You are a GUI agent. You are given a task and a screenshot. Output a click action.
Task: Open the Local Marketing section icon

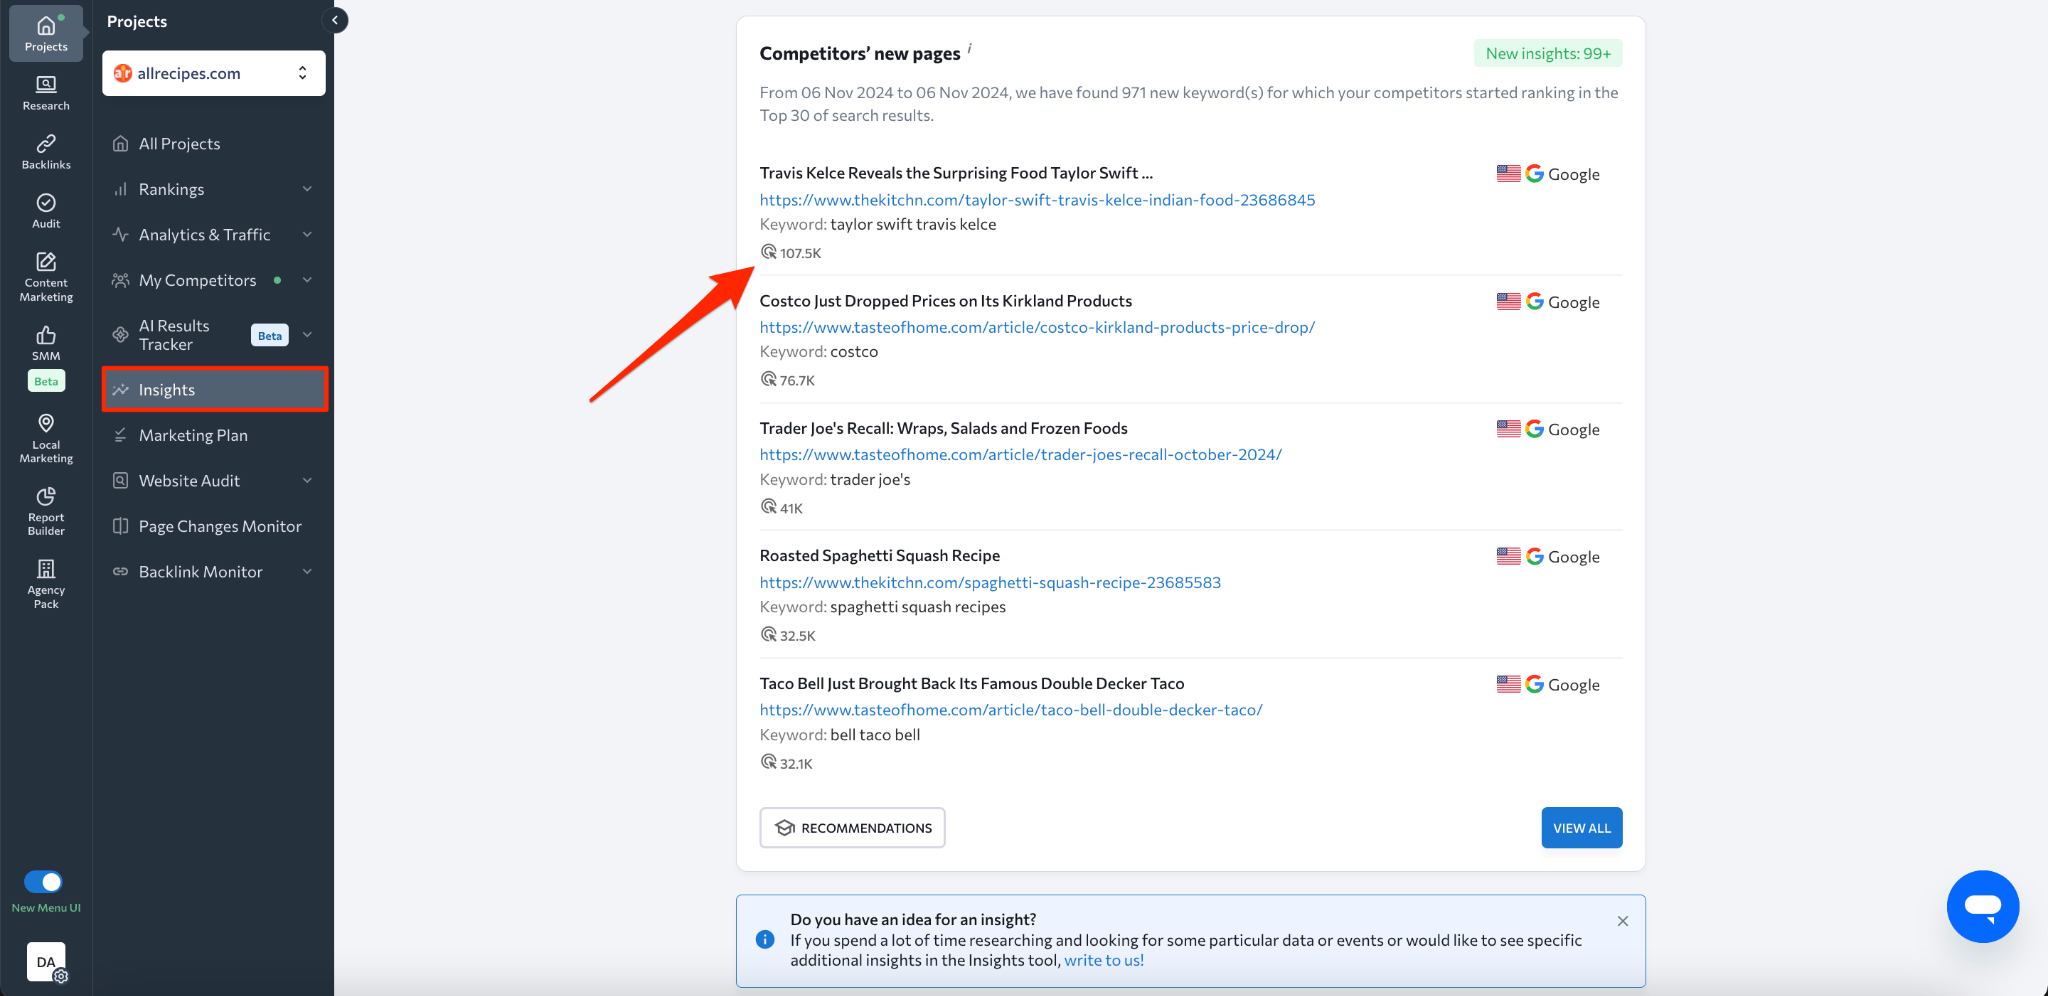click(46, 438)
